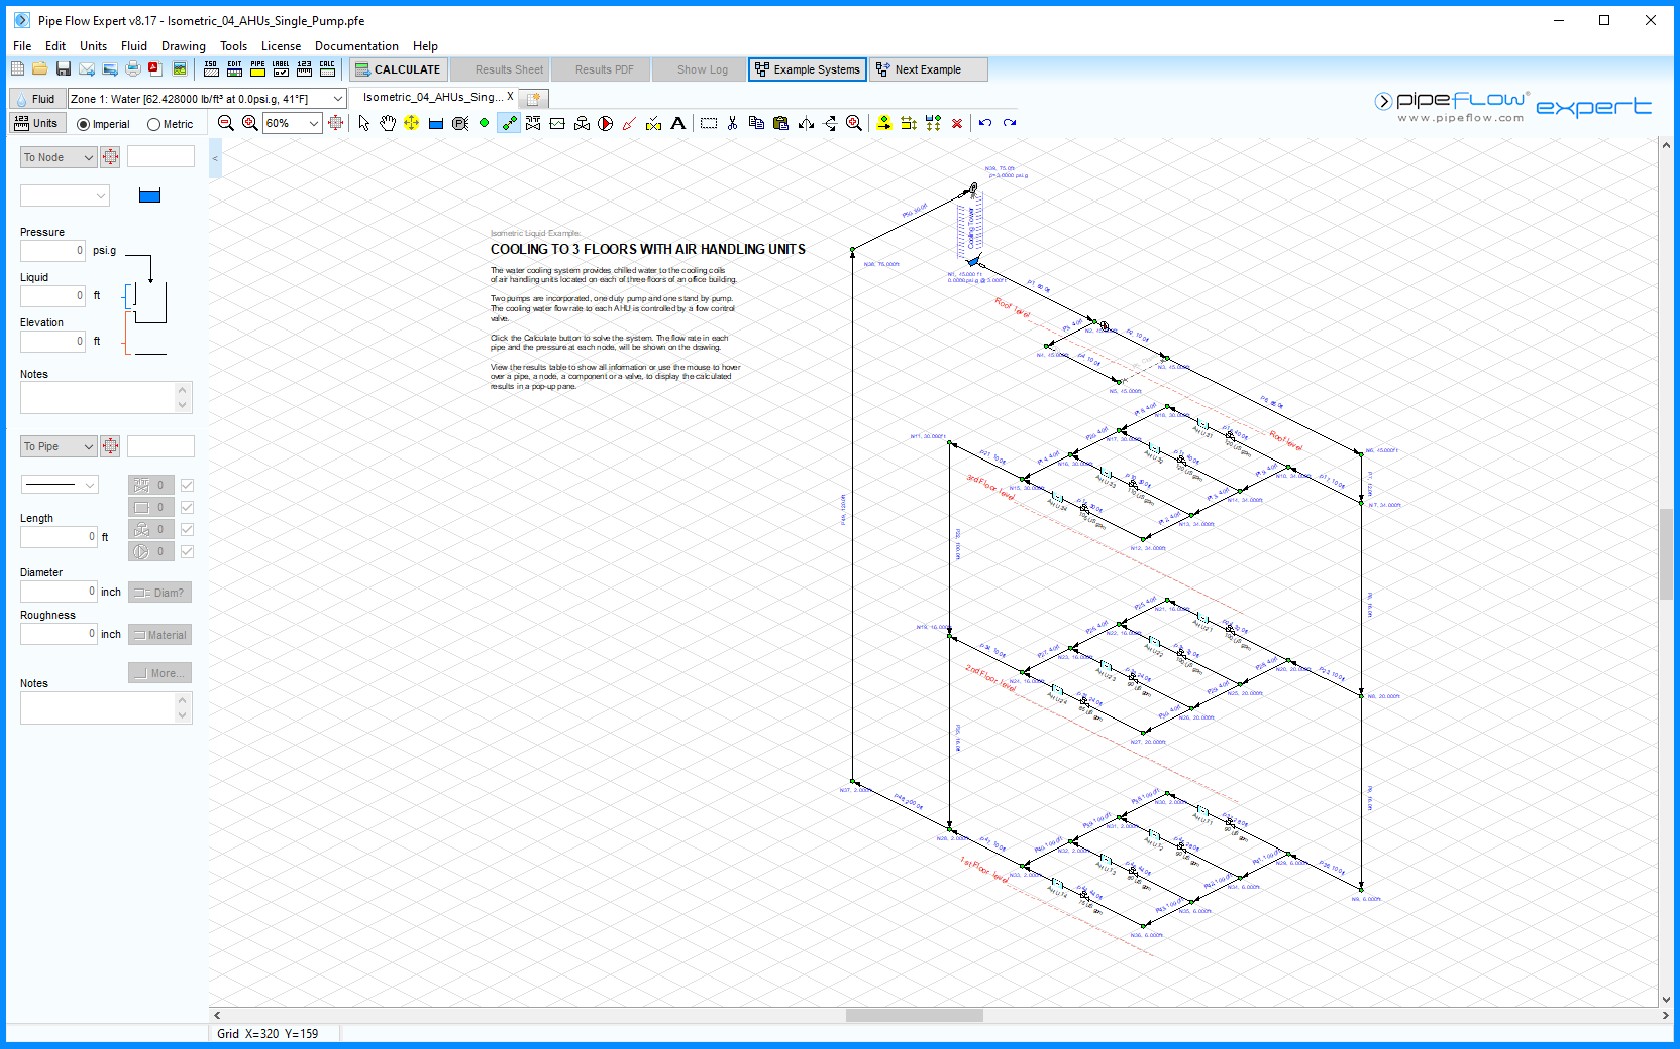Click the CALCULATE button
Image resolution: width=1680 pixels, height=1049 pixels.
click(x=397, y=69)
